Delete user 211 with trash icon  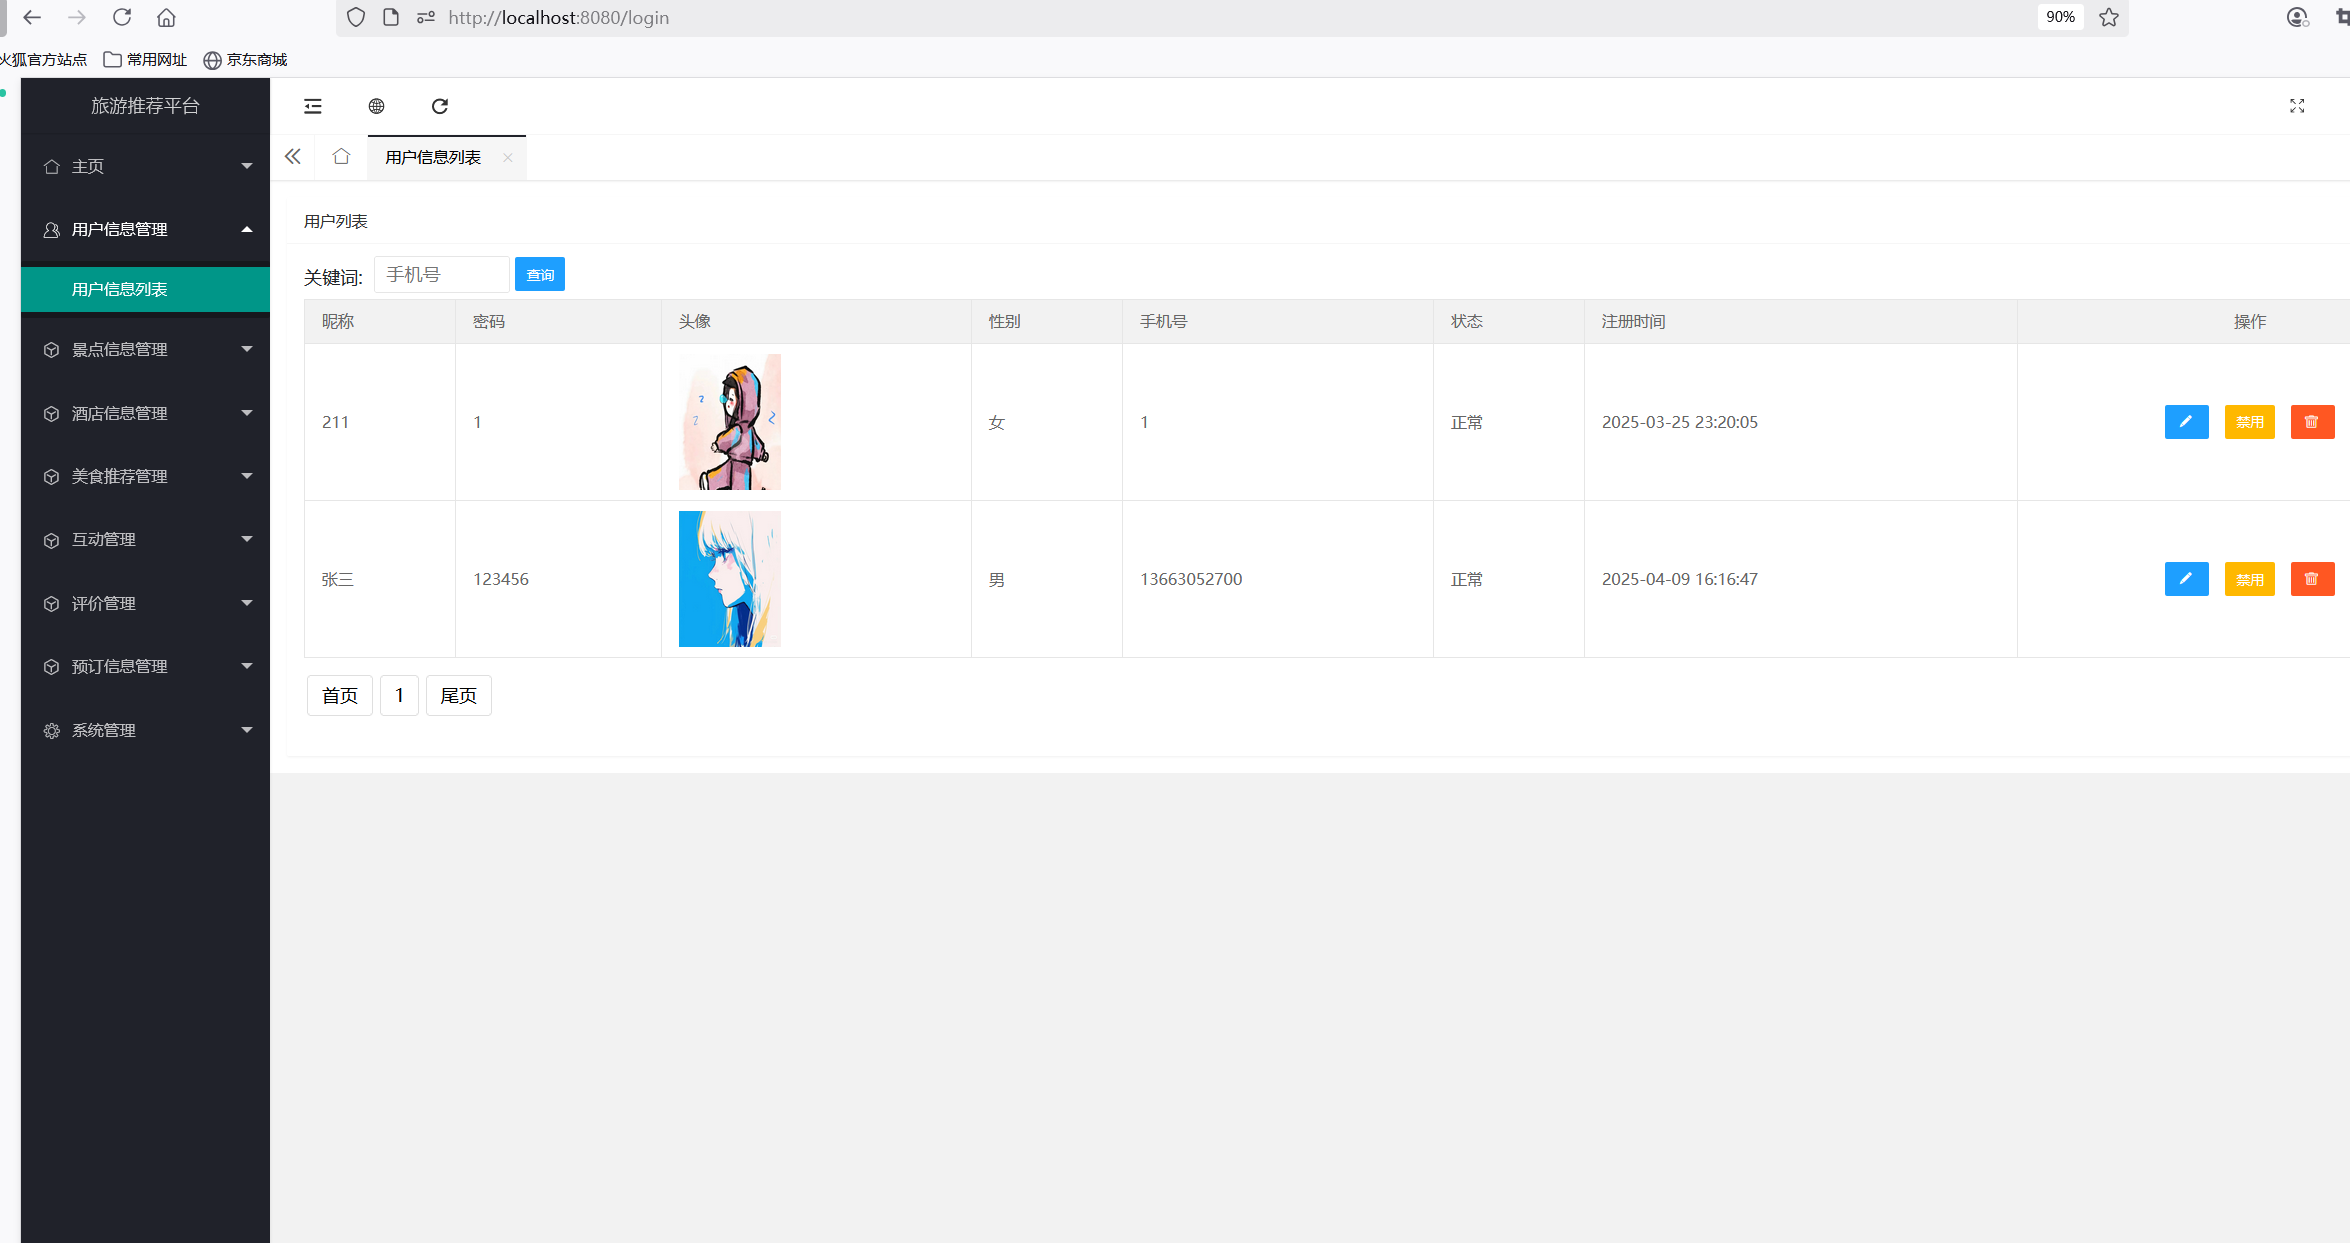(2312, 422)
